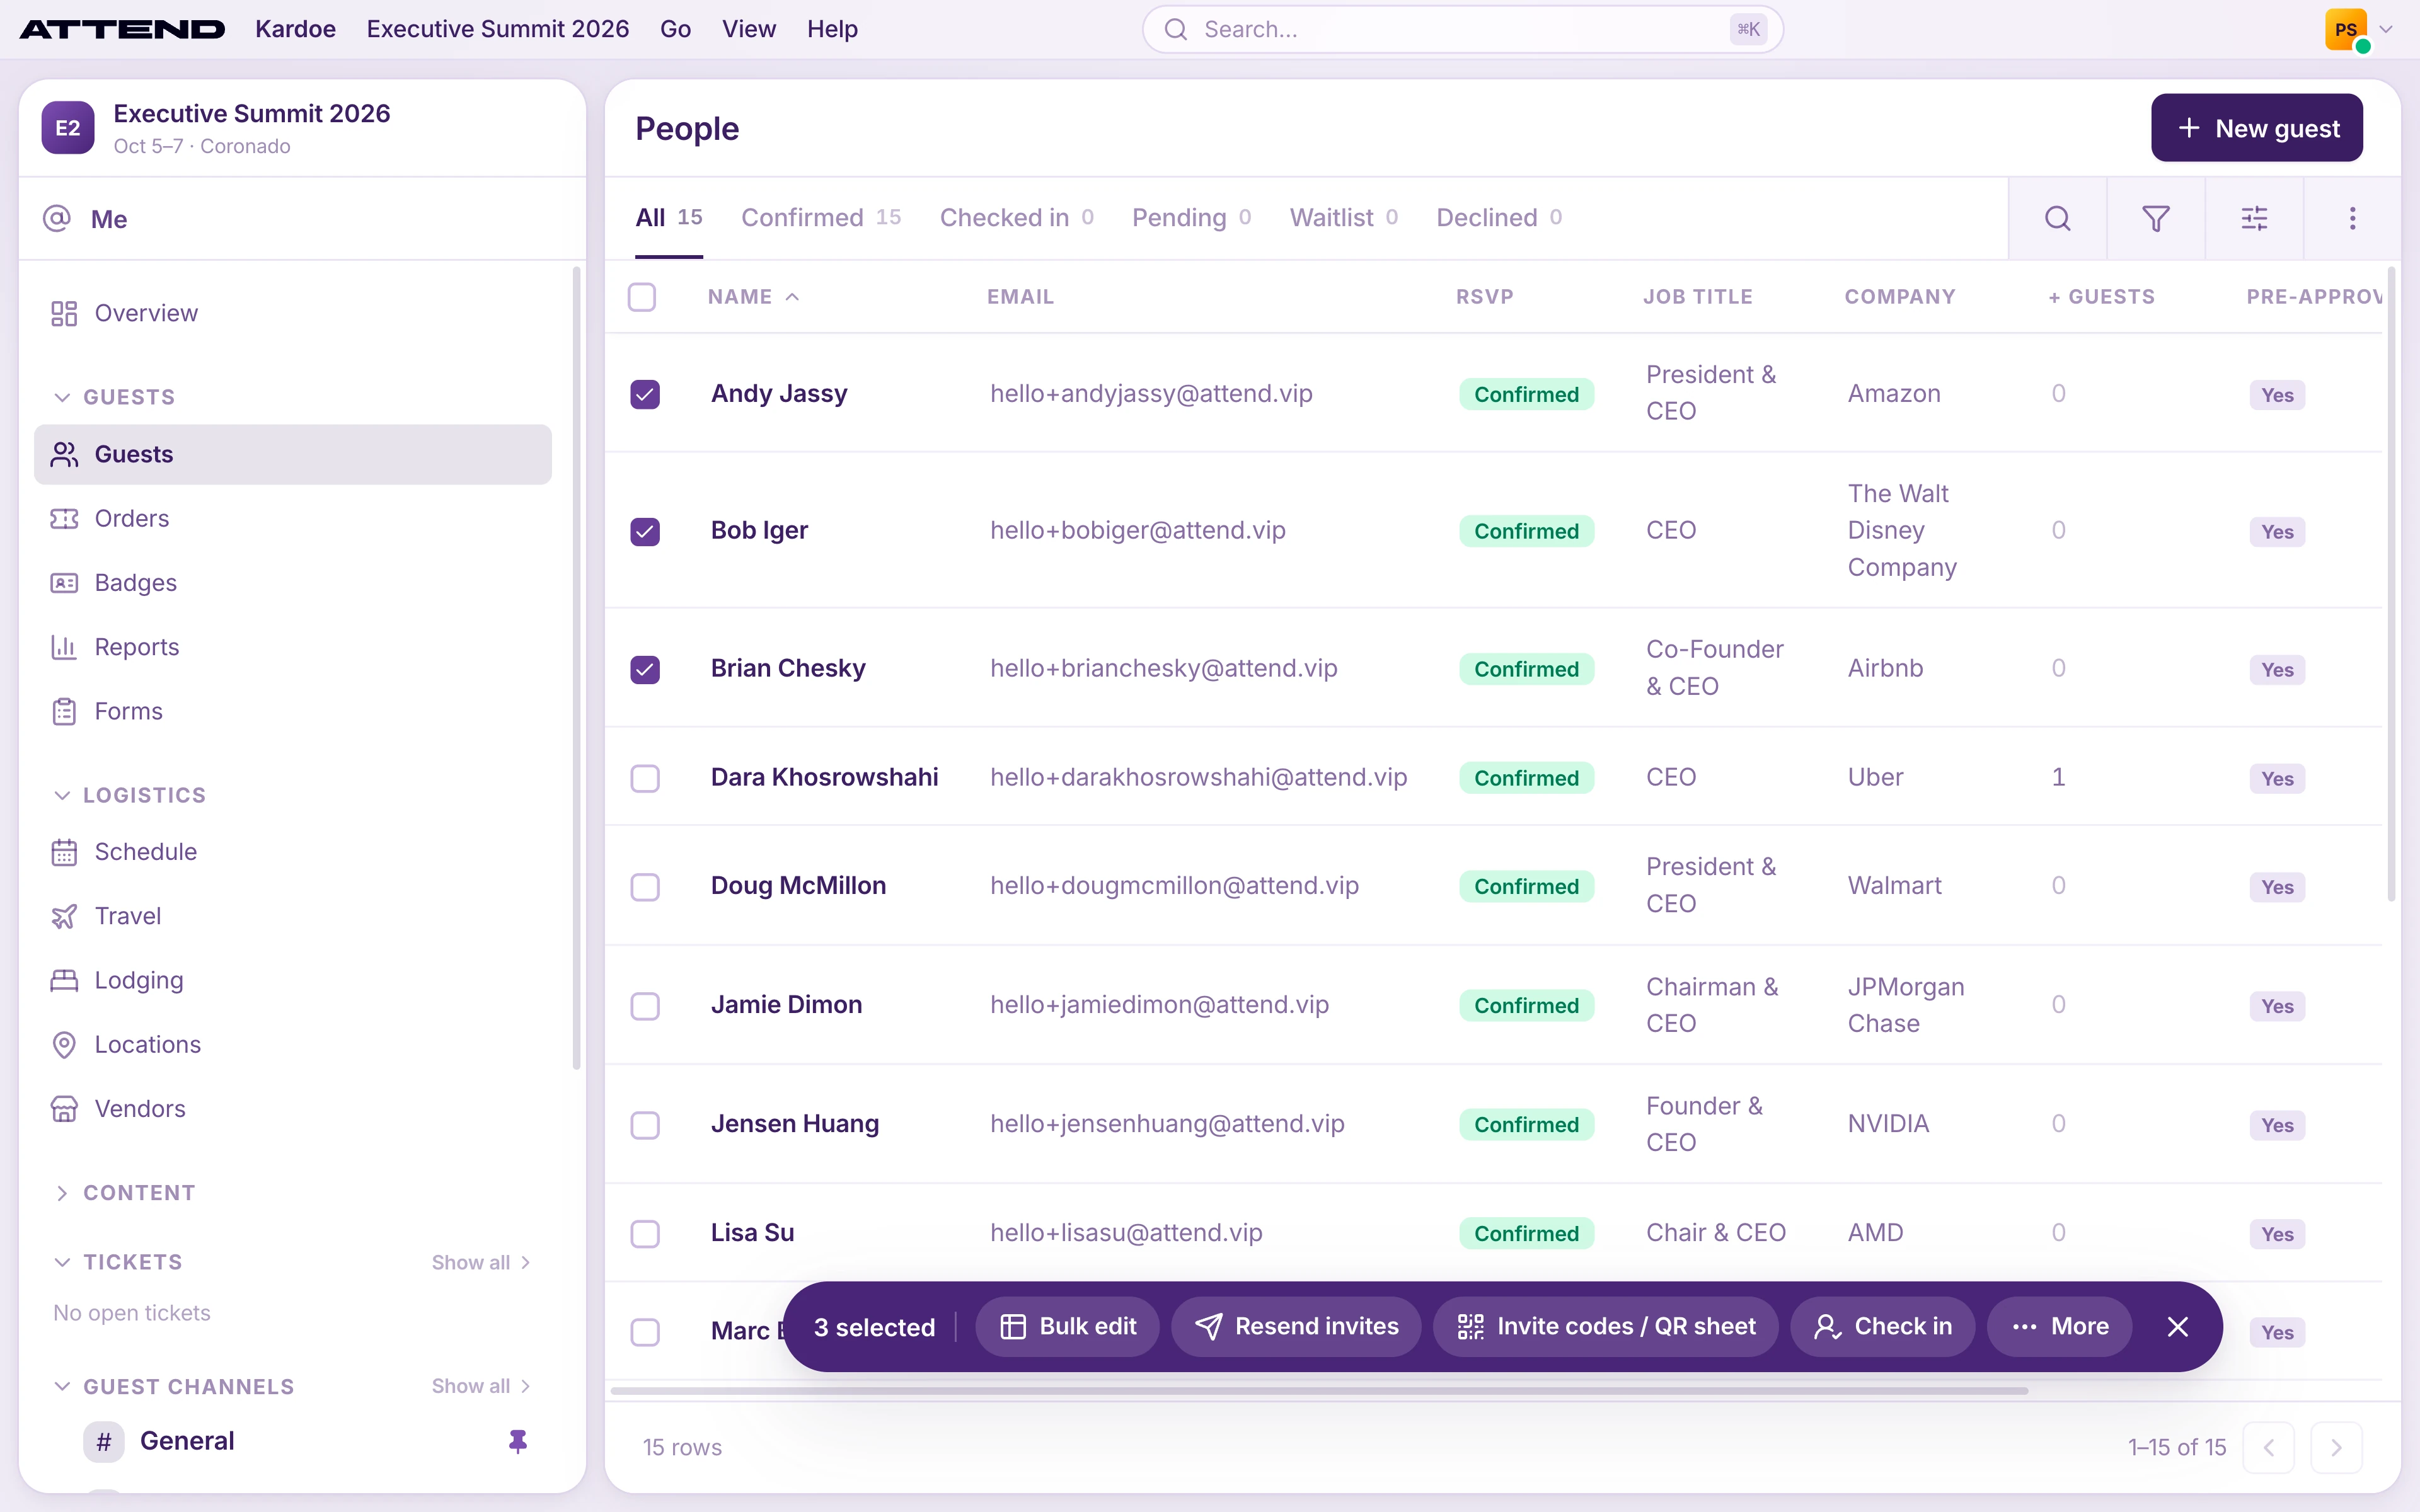This screenshot has height=1512, width=2420.
Task: Uncheck Bob Iger's row checkbox
Action: coord(645,531)
